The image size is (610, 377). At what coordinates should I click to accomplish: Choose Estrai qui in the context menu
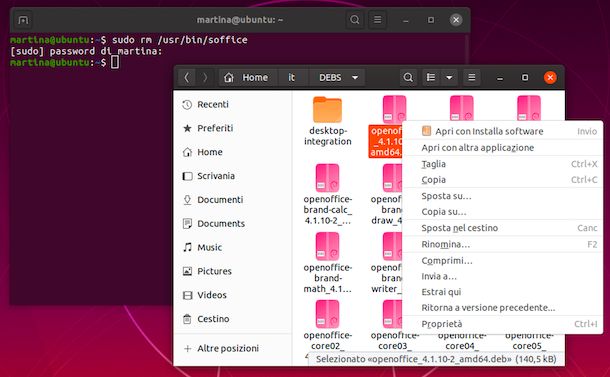[x=503, y=292]
